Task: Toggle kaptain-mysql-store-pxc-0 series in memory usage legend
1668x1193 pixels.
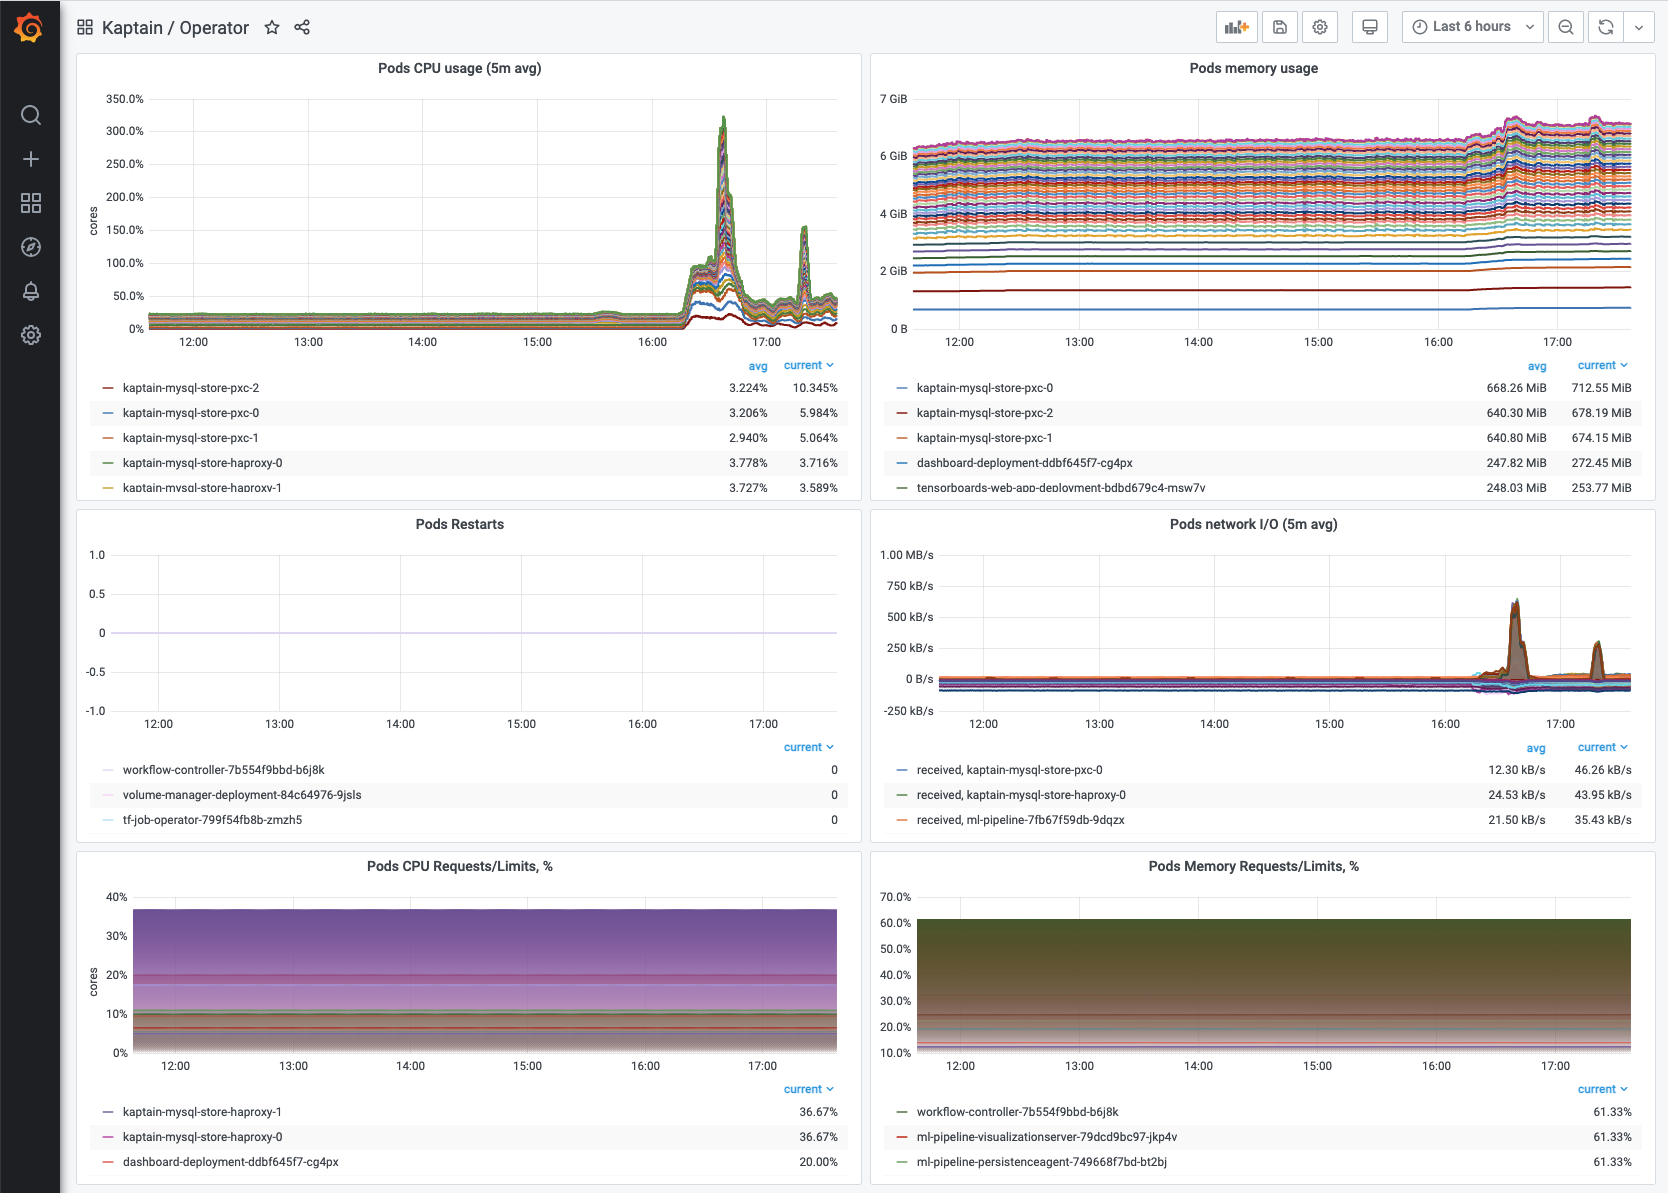Action: tap(985, 388)
